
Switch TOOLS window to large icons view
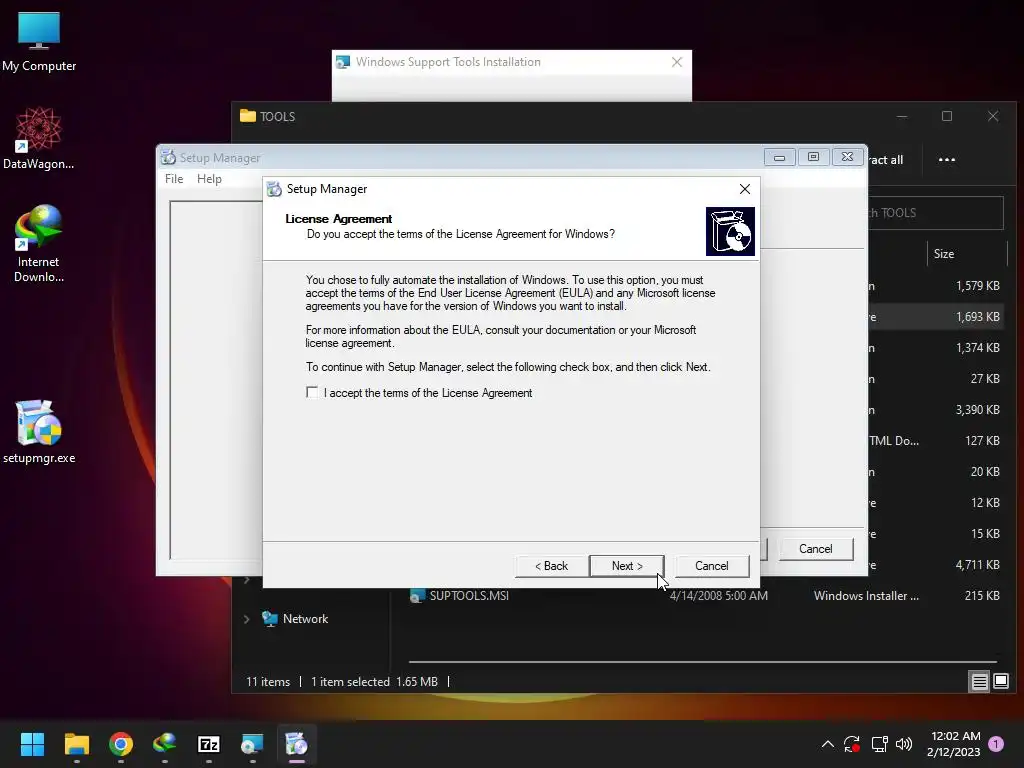click(1001, 682)
